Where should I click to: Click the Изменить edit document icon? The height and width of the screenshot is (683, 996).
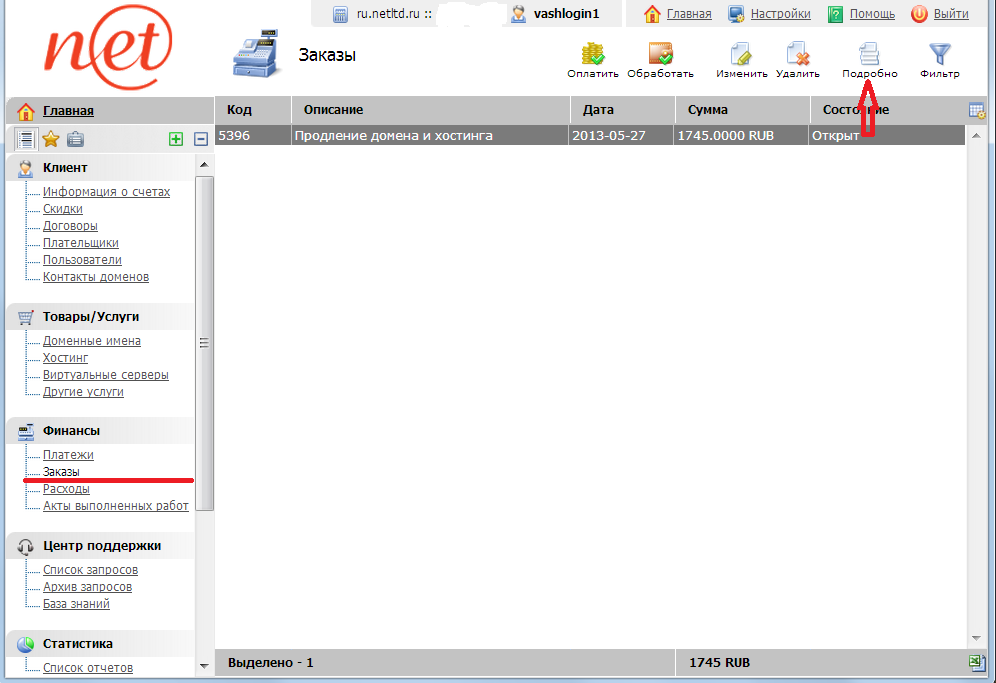pyautogui.click(x=741, y=54)
